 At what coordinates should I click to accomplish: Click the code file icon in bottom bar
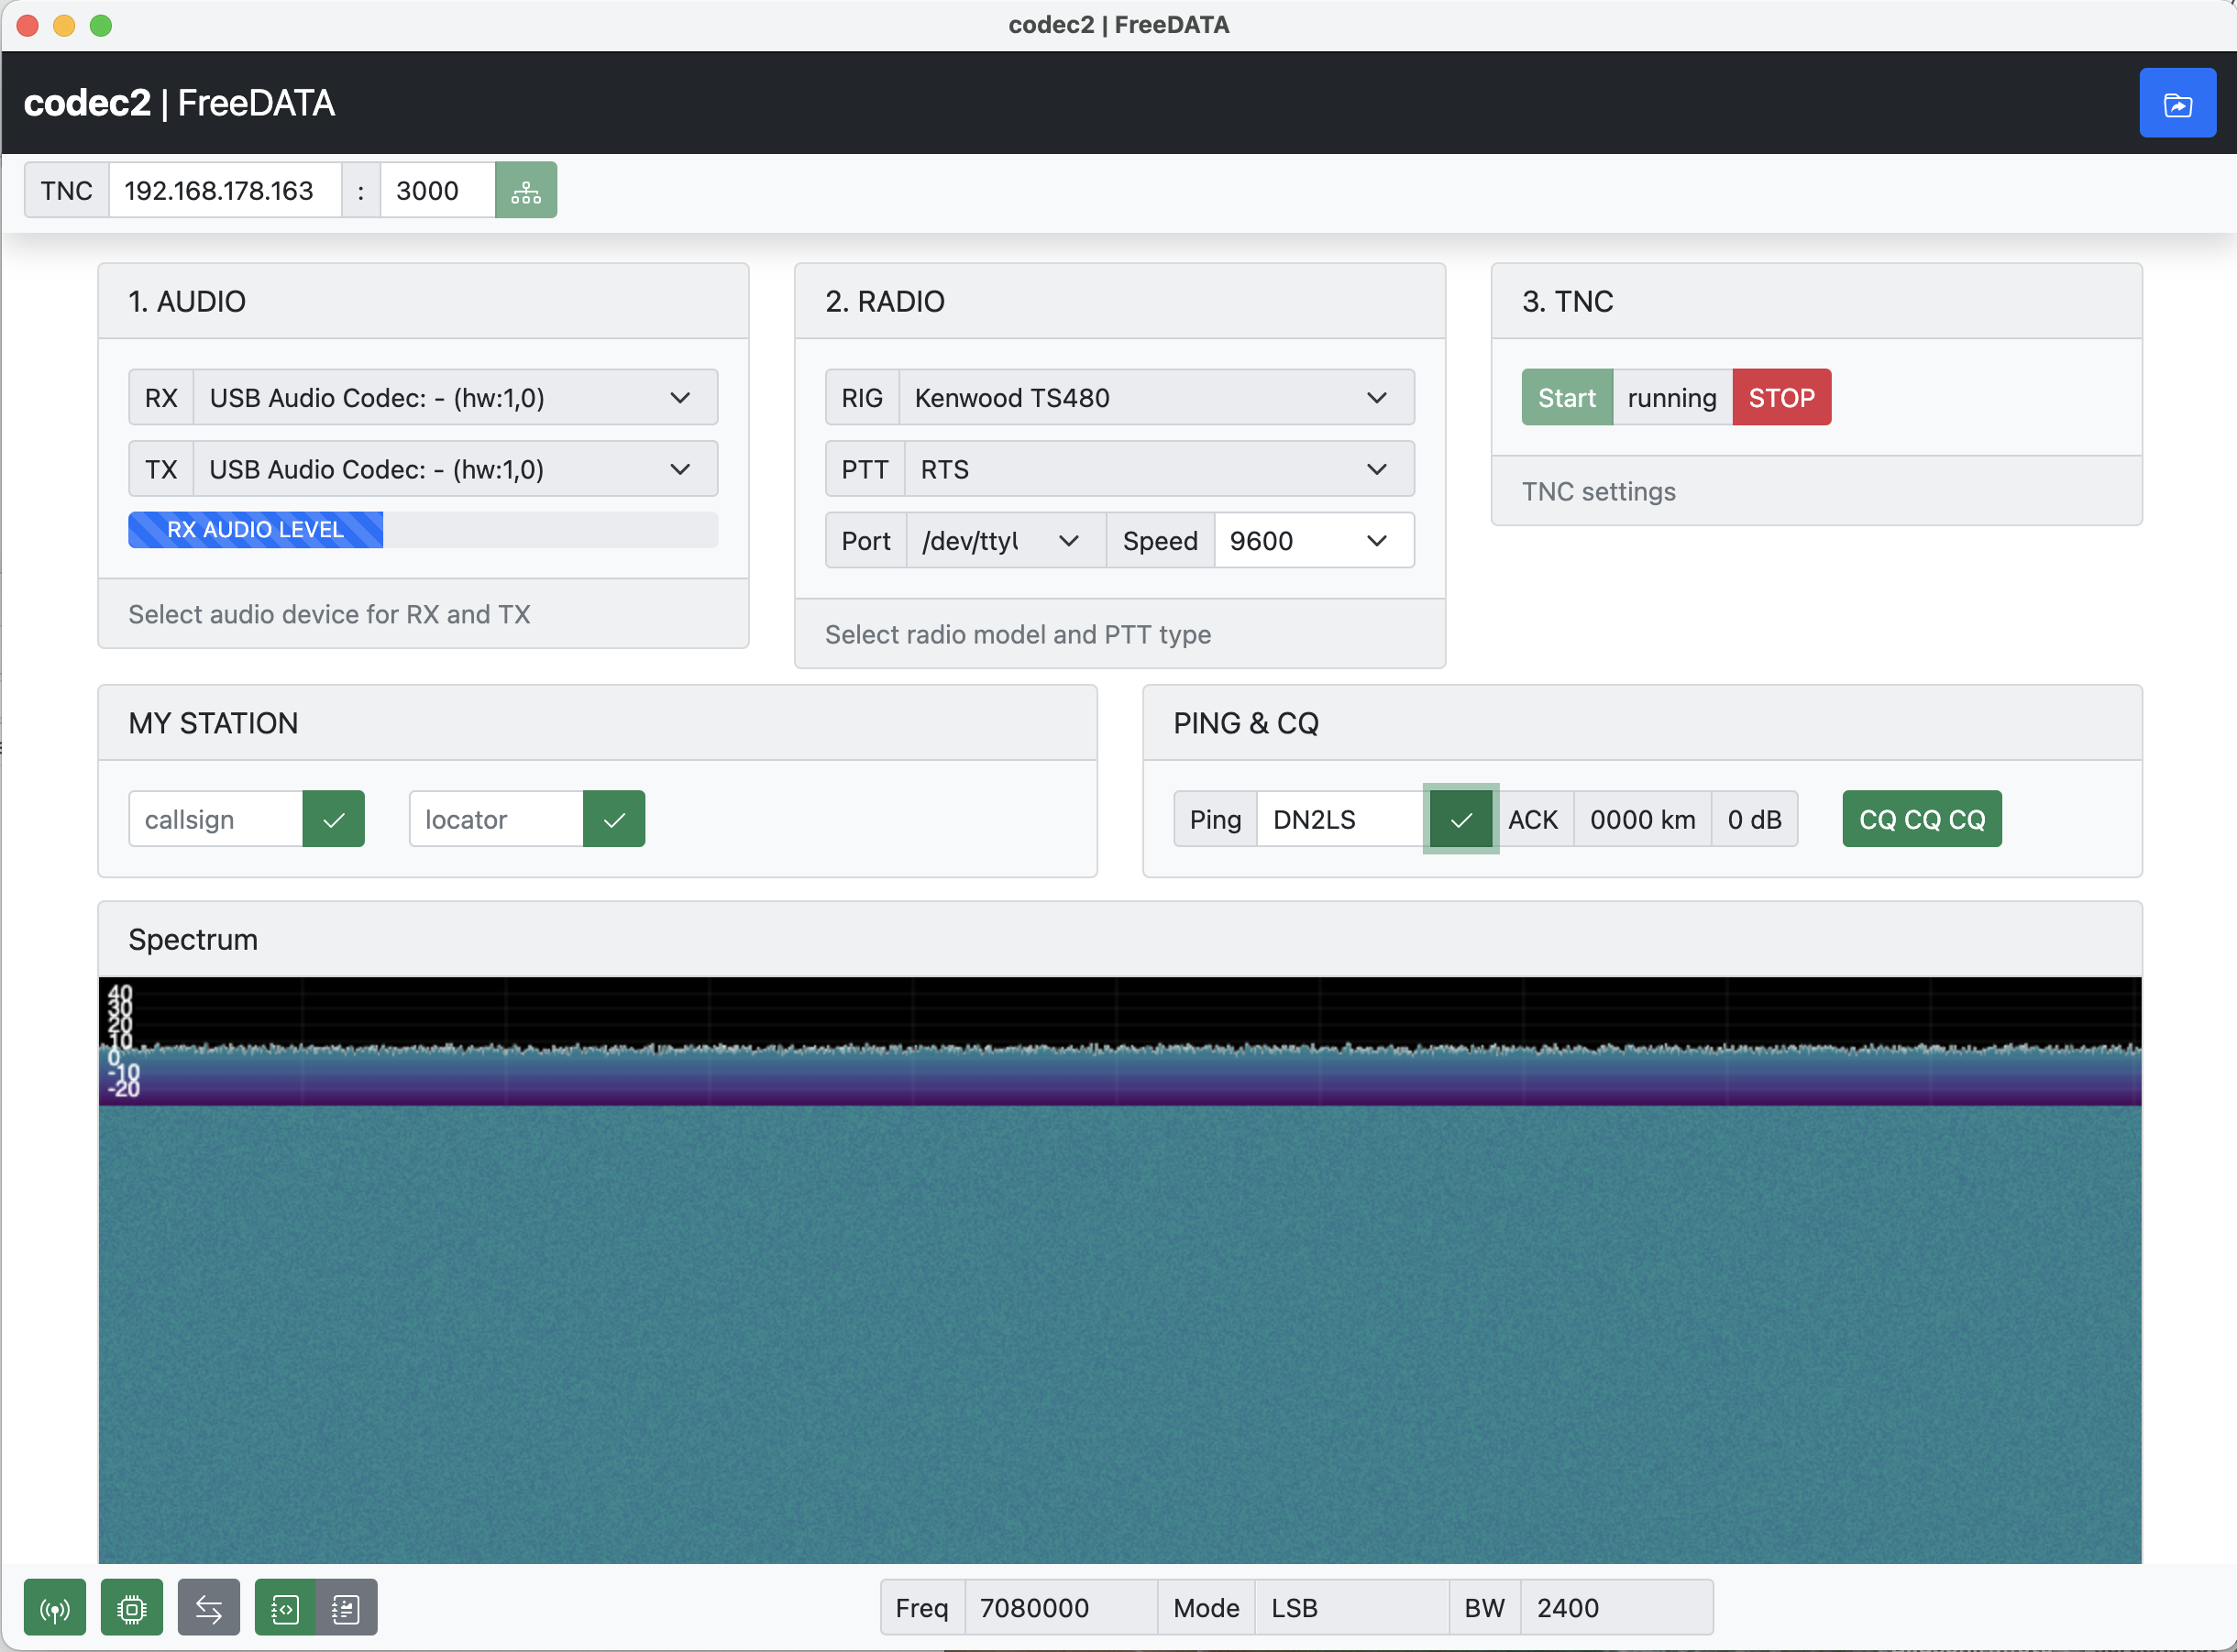tap(285, 1607)
